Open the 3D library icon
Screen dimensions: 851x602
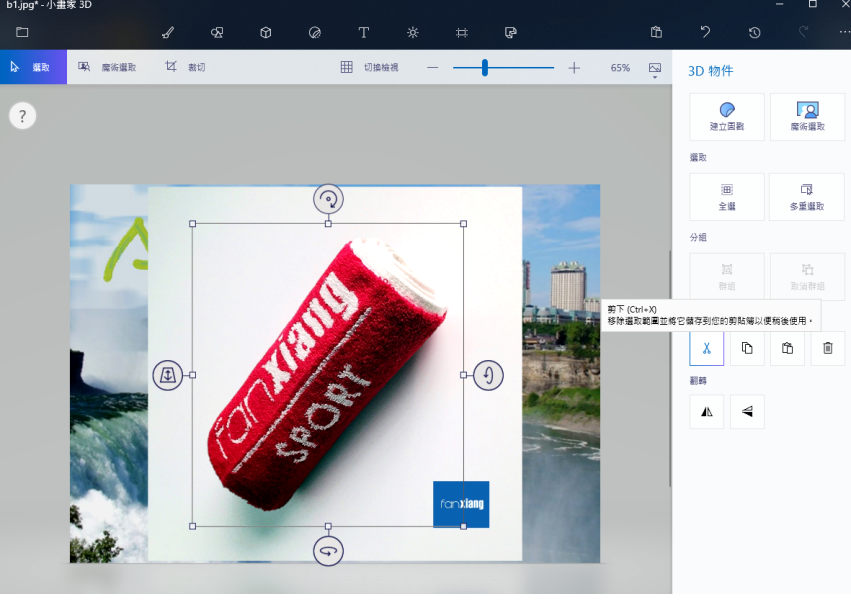[x=511, y=33]
